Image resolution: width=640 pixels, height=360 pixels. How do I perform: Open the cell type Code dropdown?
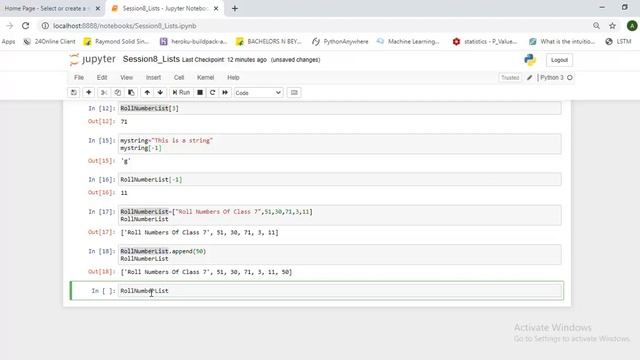[x=258, y=93]
